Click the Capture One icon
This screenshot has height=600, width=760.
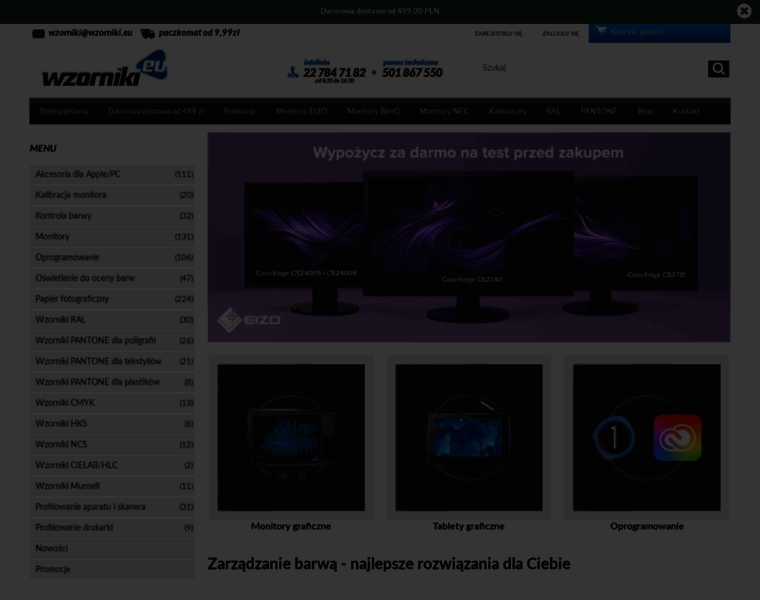tap(614, 437)
